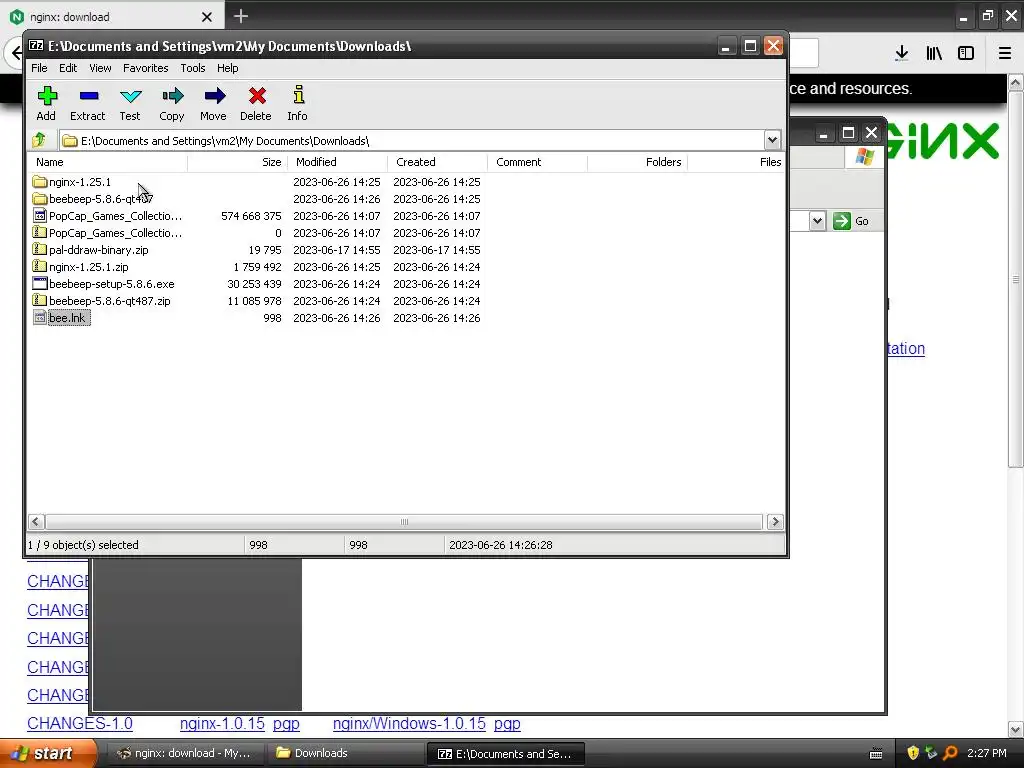Expand the Explorer address bar dropdown
Viewport: 1024px width, 768px height.
[817, 221]
